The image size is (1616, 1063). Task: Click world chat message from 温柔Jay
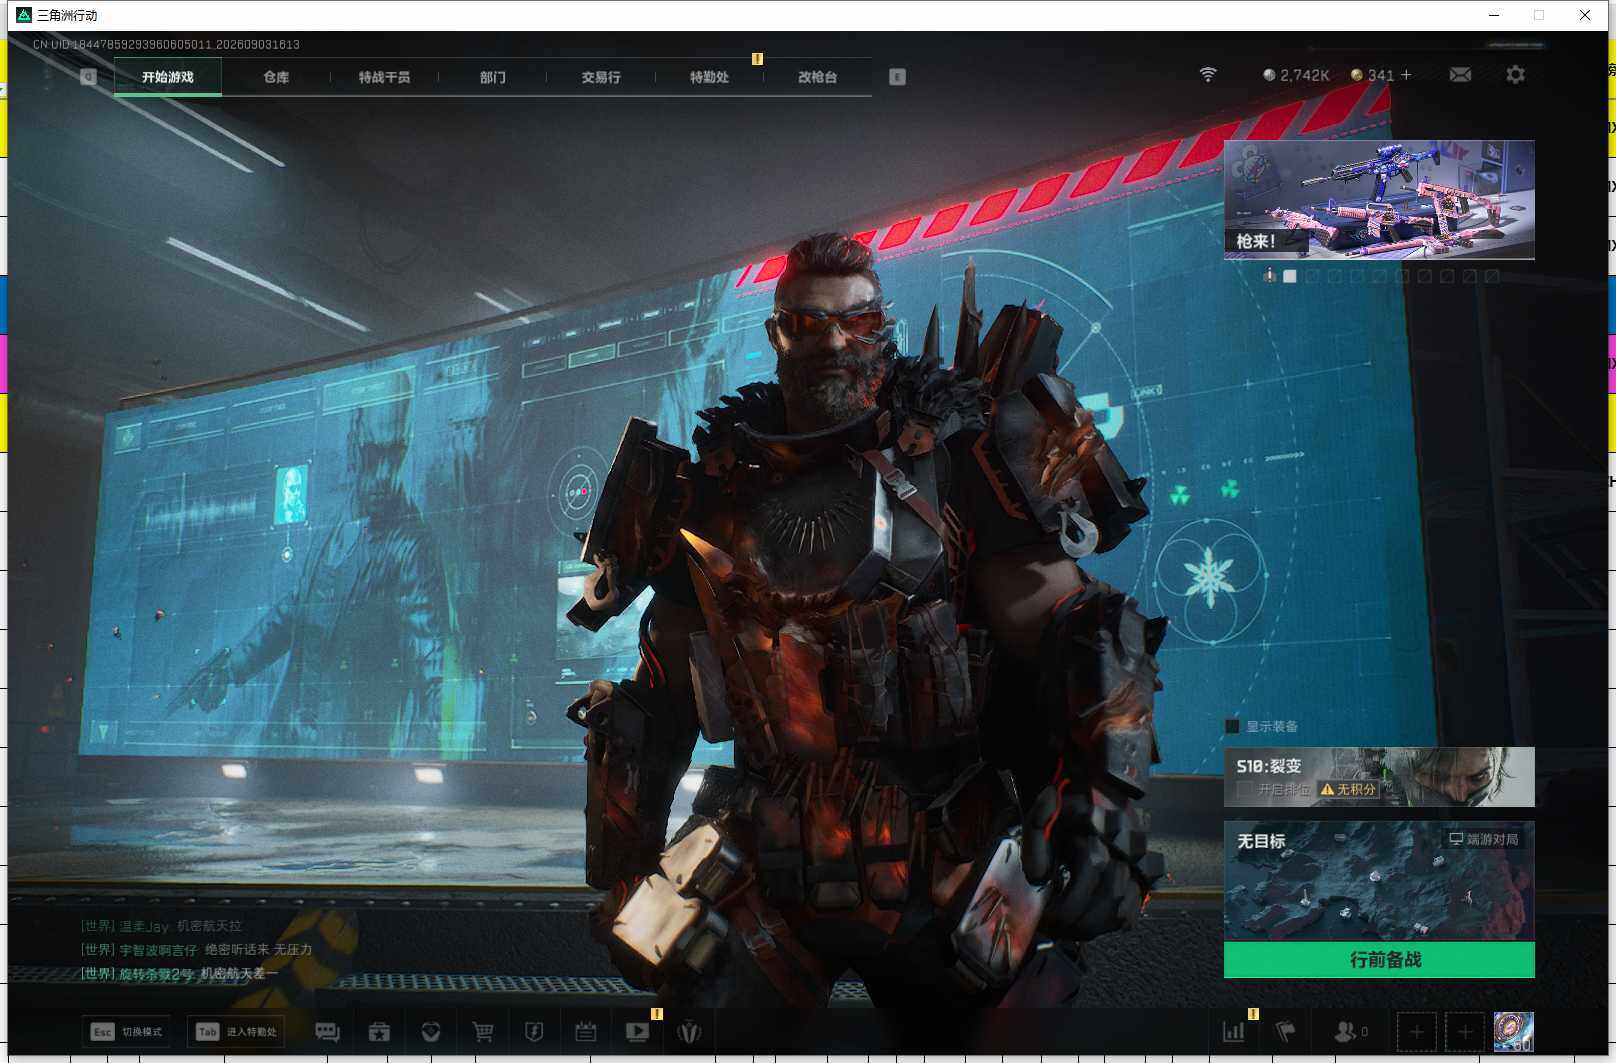[x=161, y=926]
